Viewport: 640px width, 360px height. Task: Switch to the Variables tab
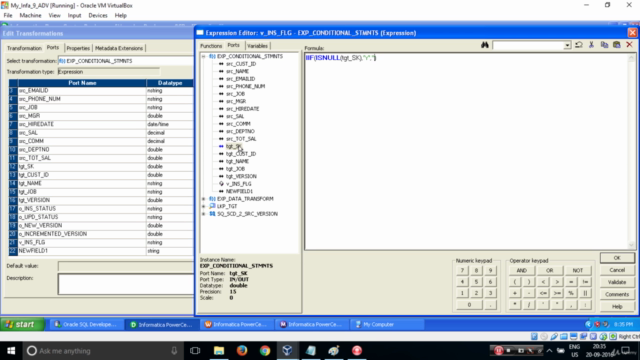[257, 46]
